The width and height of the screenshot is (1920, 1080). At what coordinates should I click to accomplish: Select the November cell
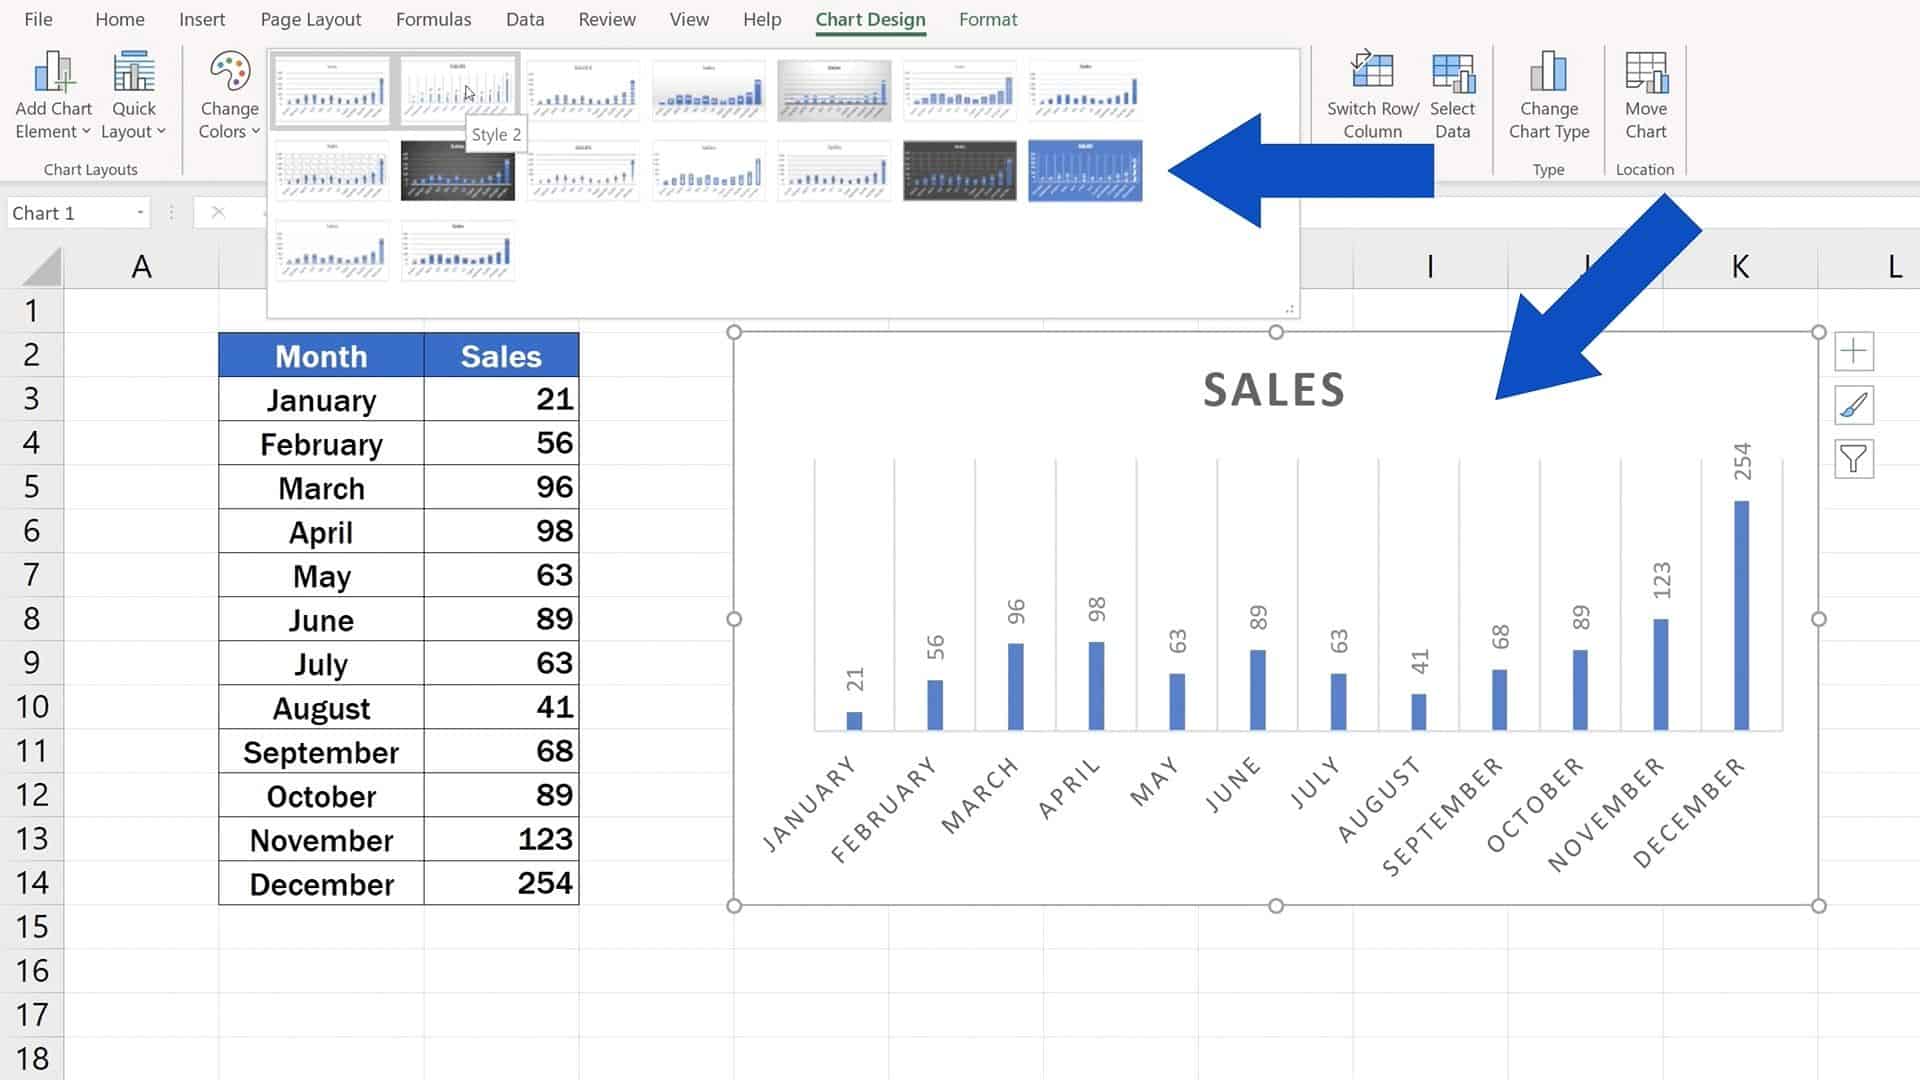[x=321, y=839]
